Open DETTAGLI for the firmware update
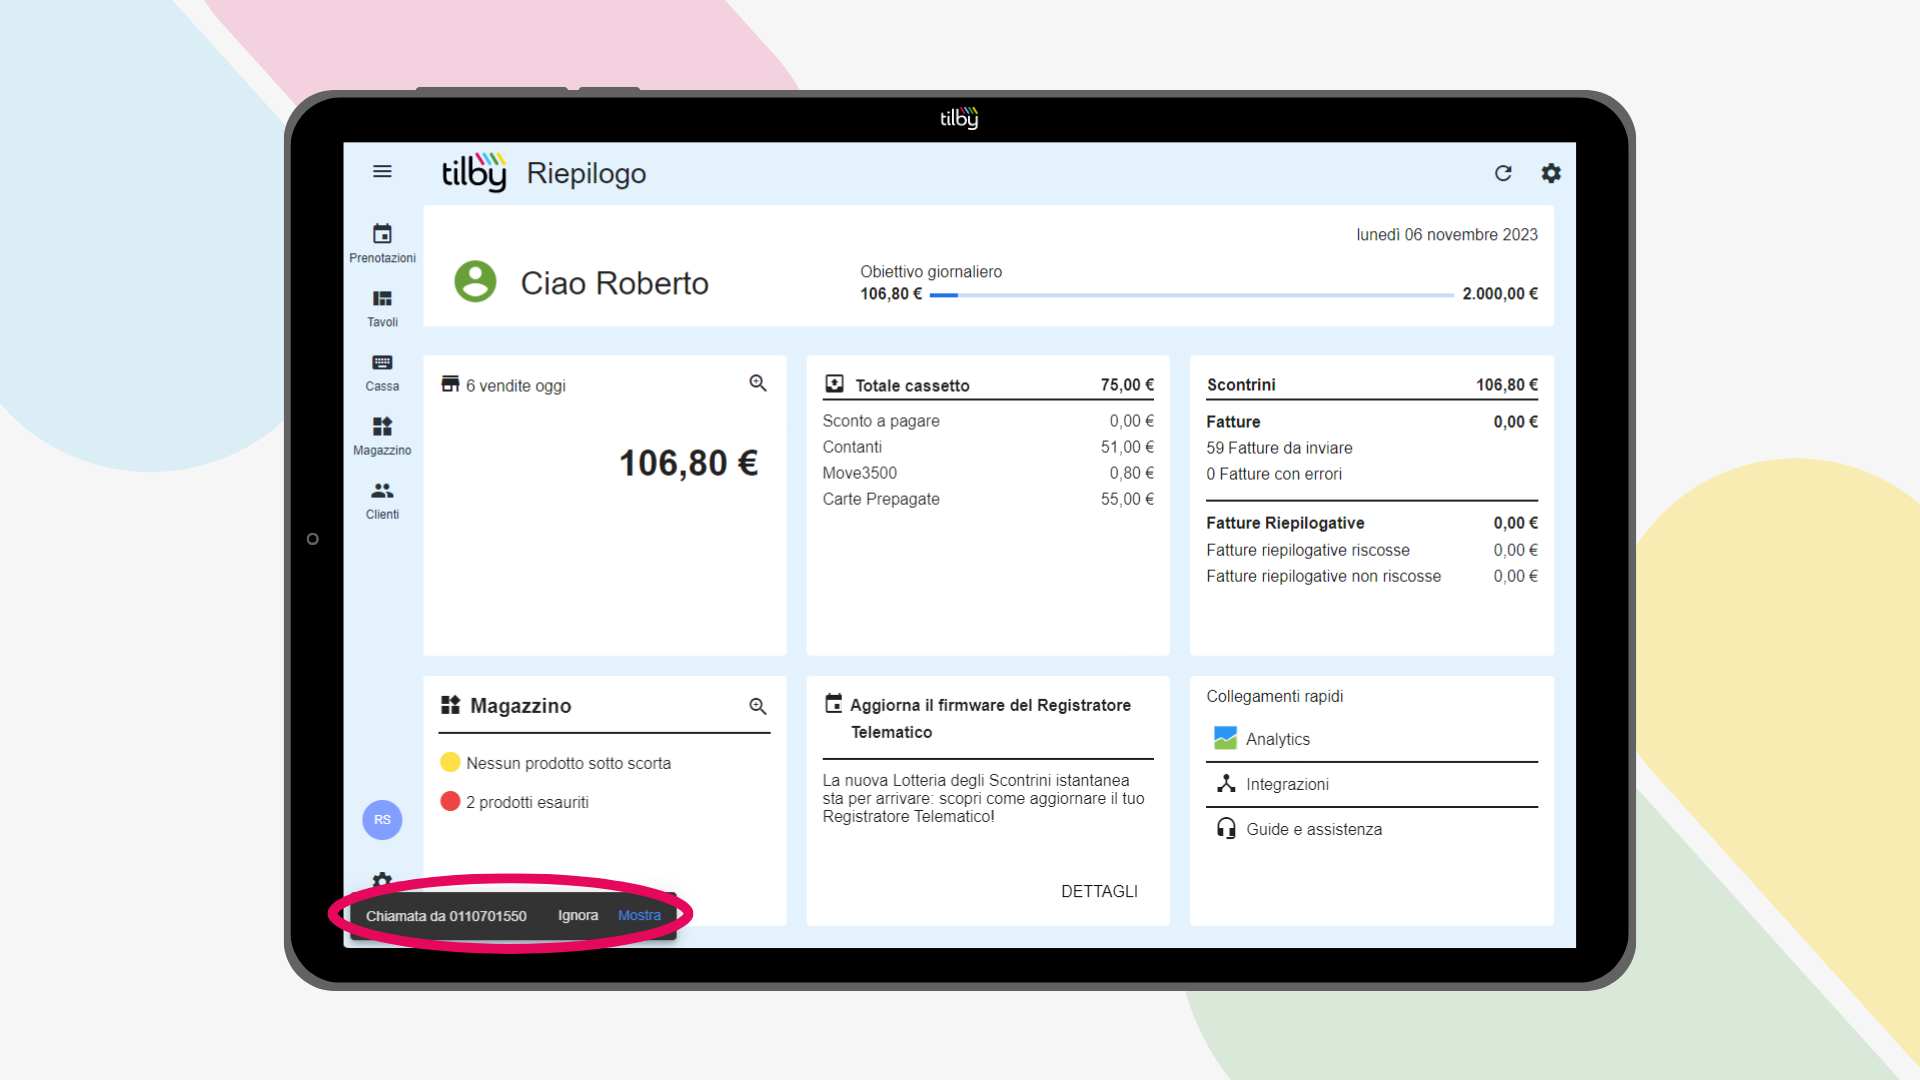The height and width of the screenshot is (1080, 1920). (x=1099, y=891)
